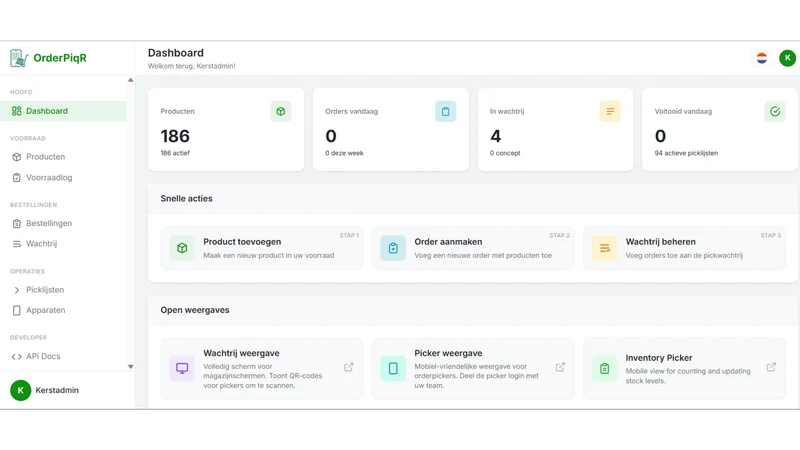
Task: Click the Wachtrij beheren quick action
Action: [x=684, y=248]
